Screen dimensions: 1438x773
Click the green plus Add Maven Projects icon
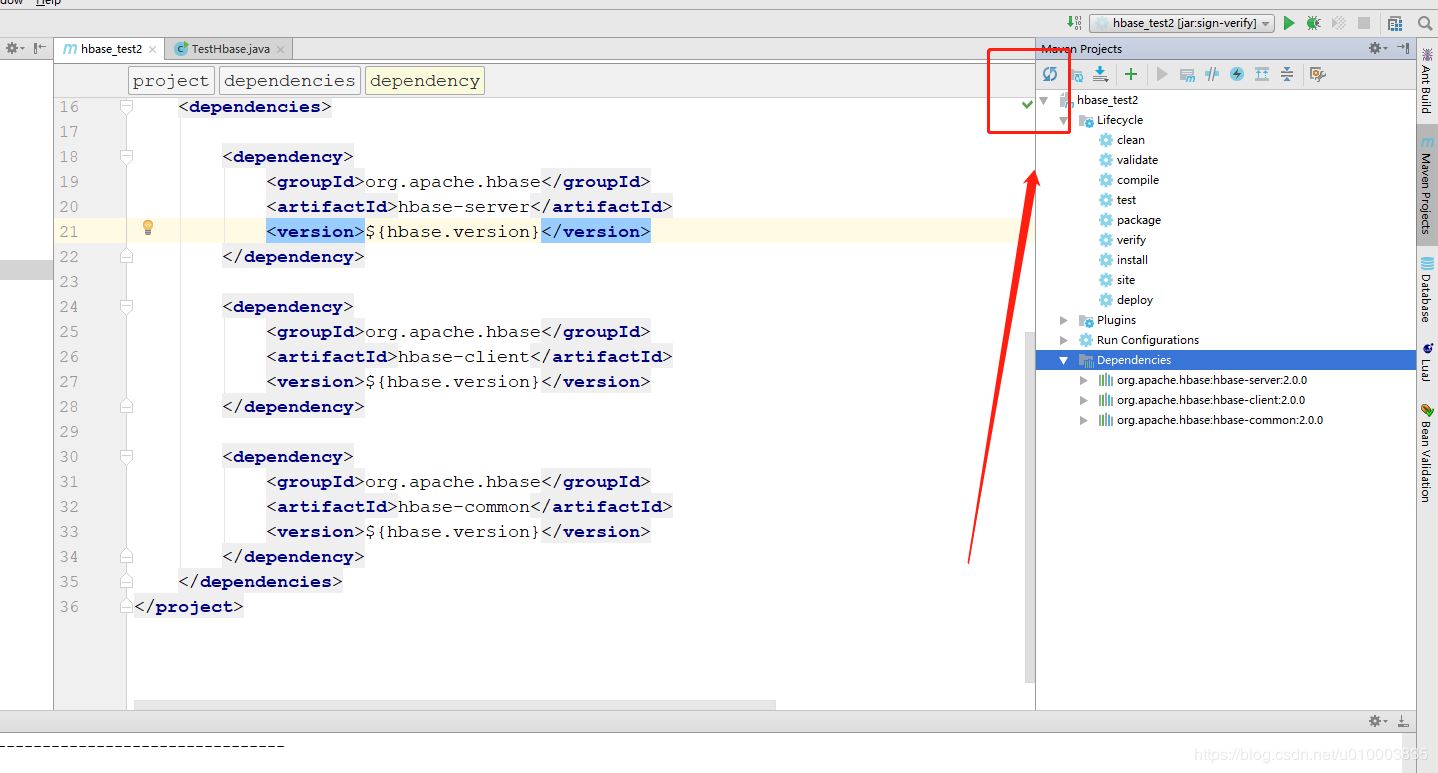(x=1131, y=74)
